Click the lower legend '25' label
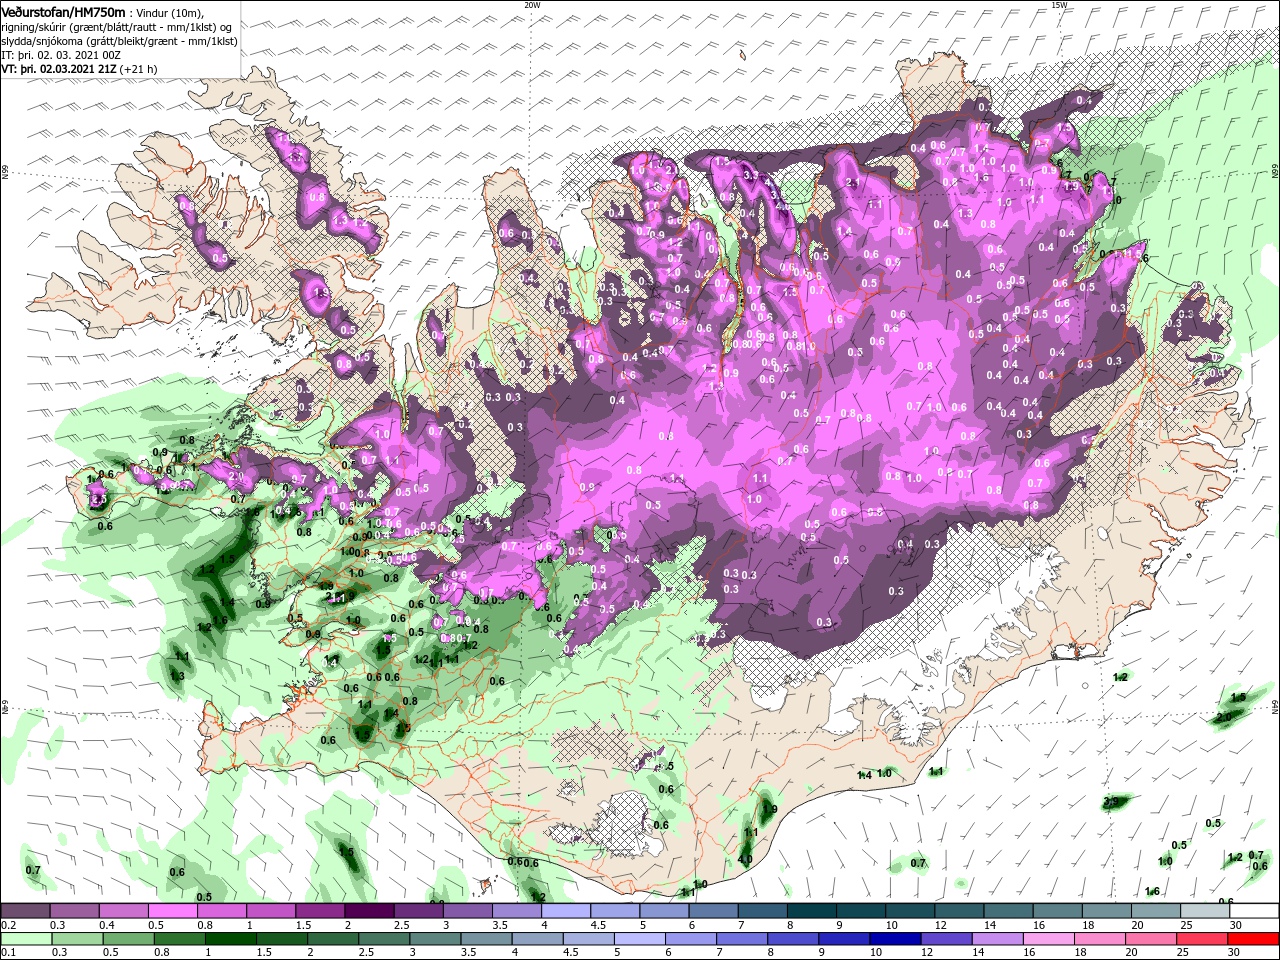1280x960 pixels. (1182, 952)
